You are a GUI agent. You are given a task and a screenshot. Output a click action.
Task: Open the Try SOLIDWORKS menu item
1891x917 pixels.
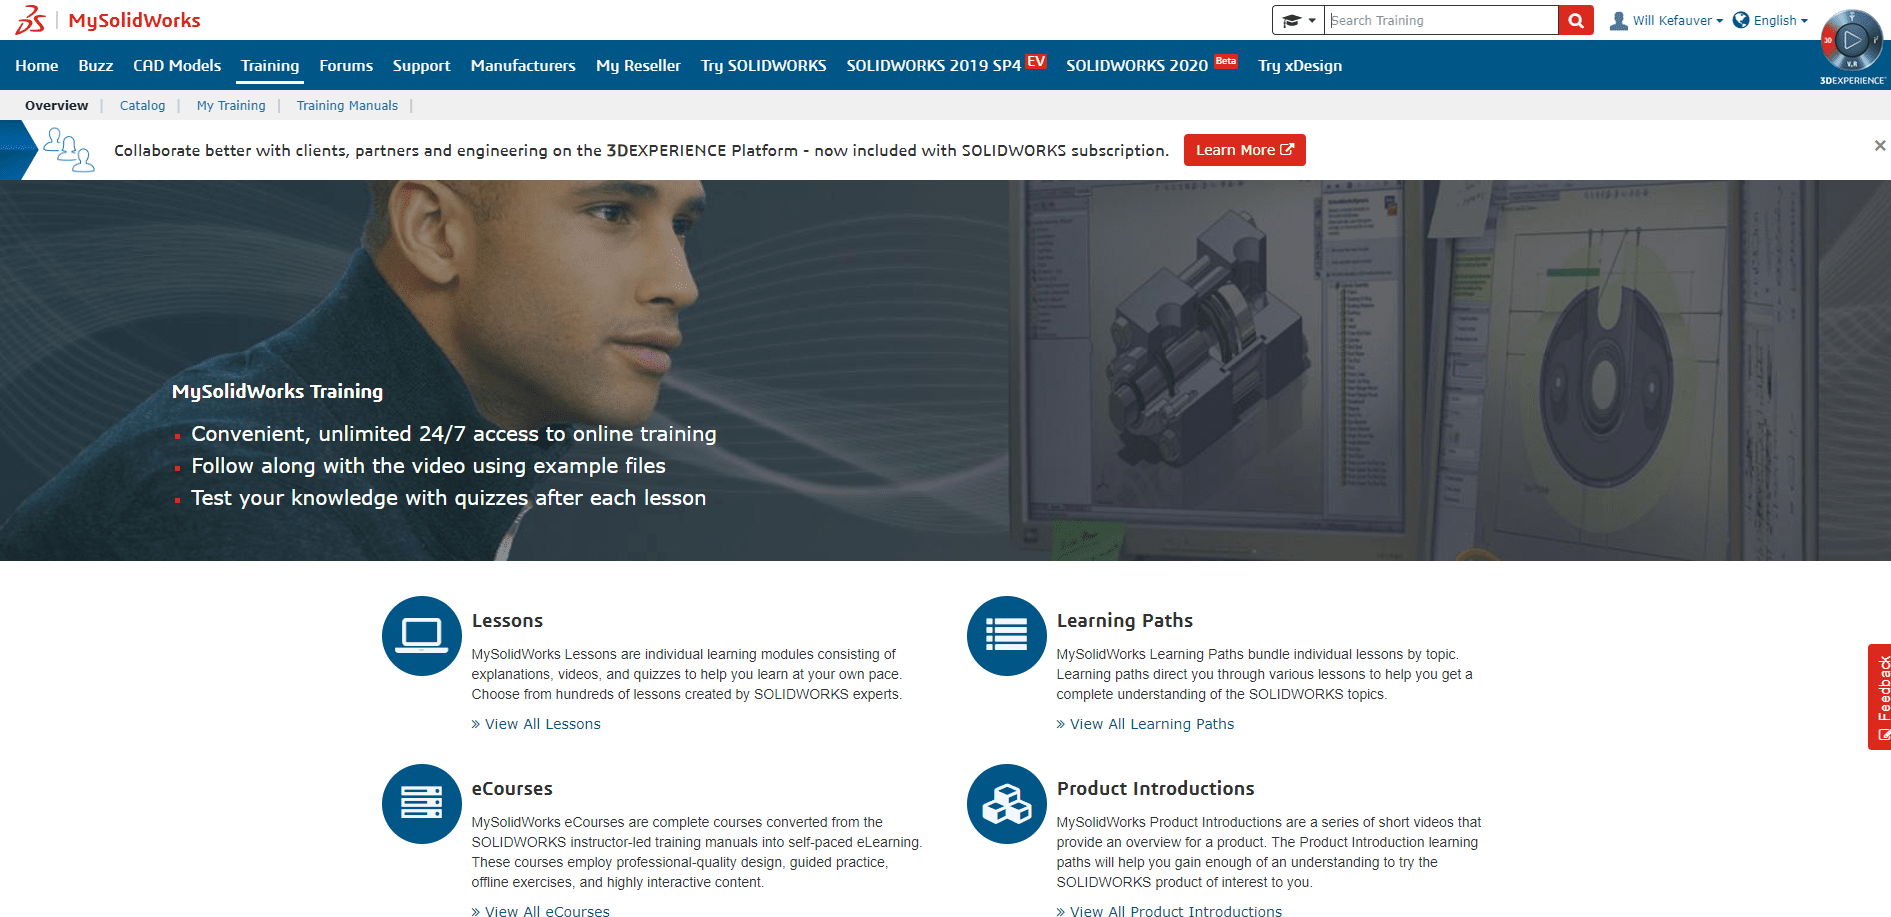click(x=764, y=66)
